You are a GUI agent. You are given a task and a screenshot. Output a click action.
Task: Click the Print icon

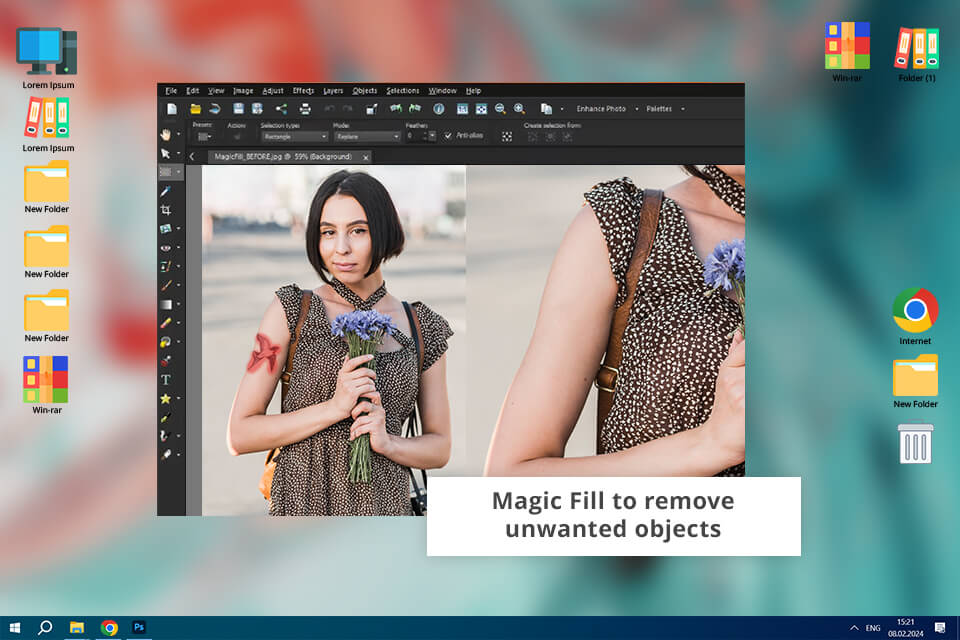305,109
